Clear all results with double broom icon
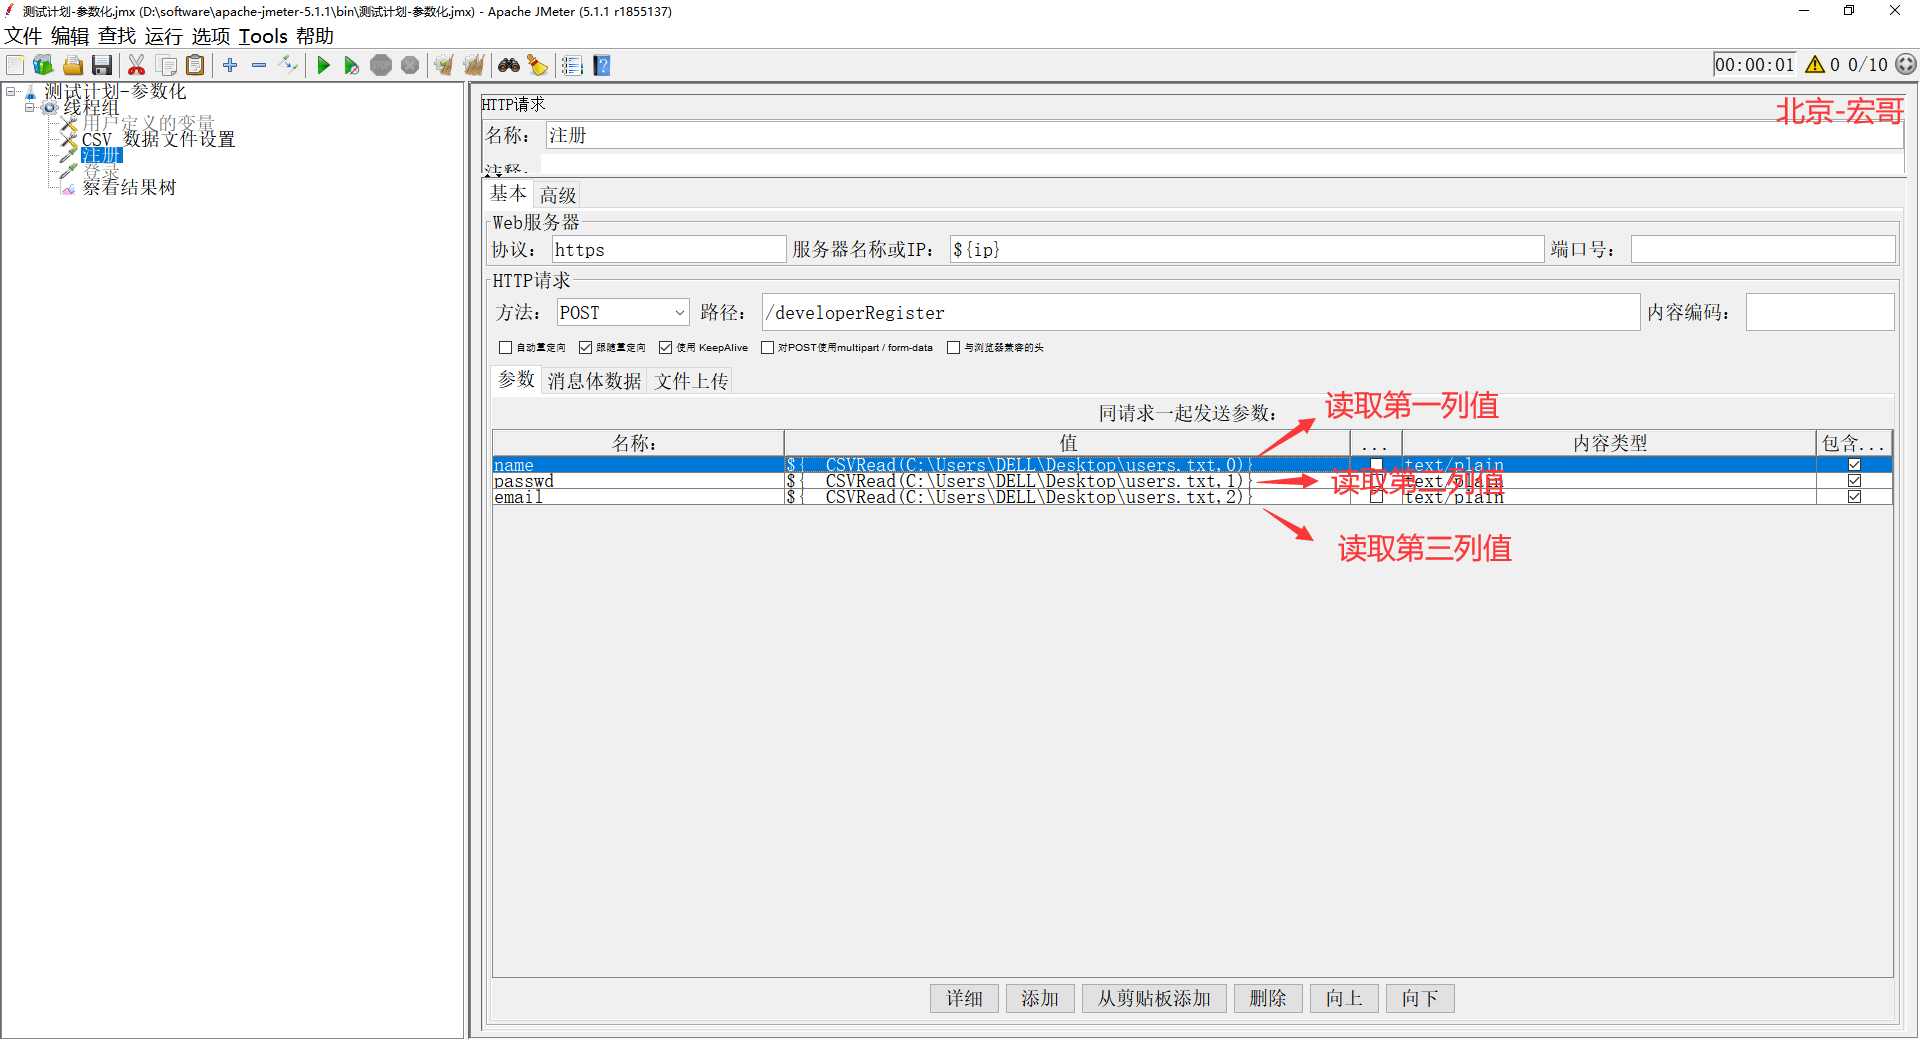 (x=474, y=65)
